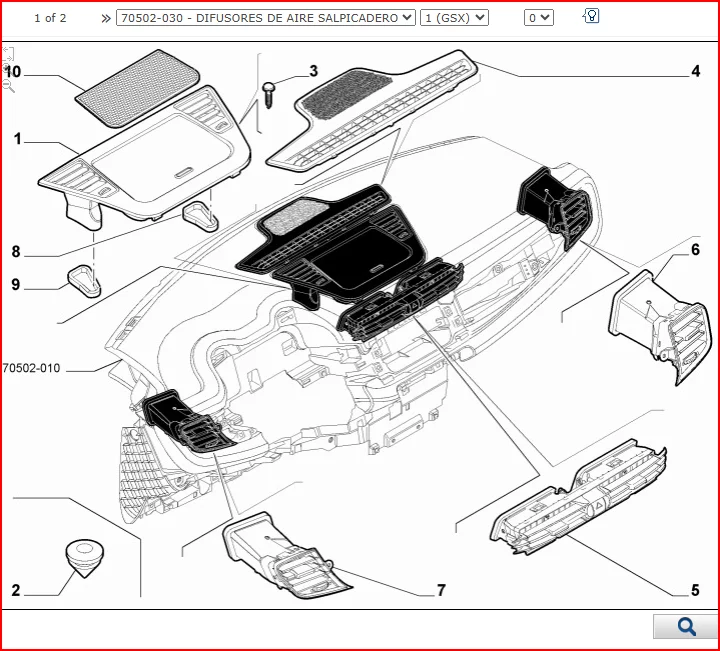Select callout number 4
Screen dimensions: 720x651
[696, 71]
